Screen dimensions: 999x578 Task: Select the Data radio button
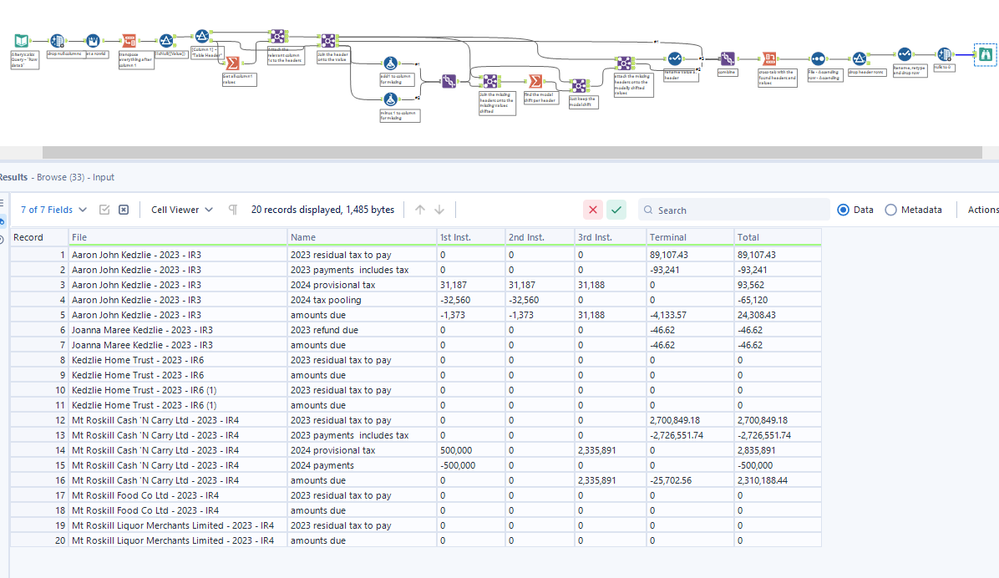tap(843, 210)
